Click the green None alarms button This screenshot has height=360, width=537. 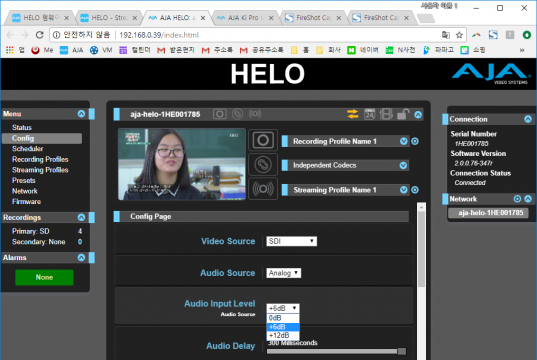pyautogui.click(x=44, y=277)
